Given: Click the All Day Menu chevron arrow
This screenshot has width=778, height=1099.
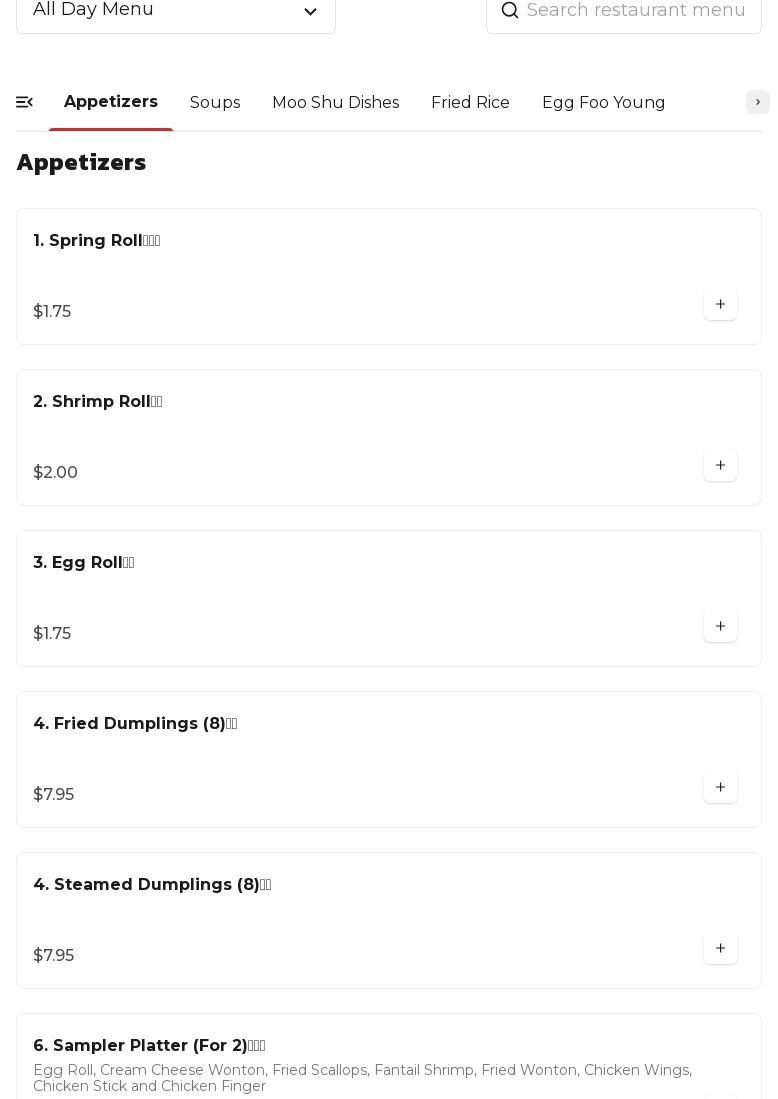Looking at the screenshot, I should pyautogui.click(x=310, y=12).
